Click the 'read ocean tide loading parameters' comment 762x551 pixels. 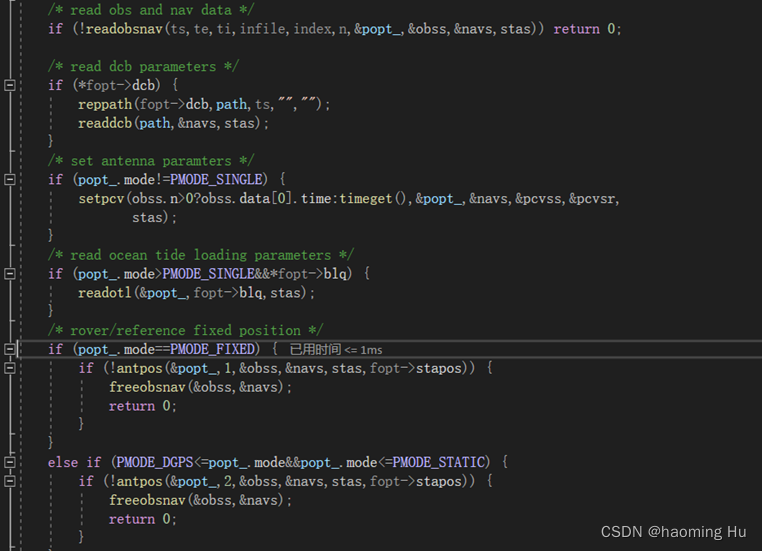coord(201,255)
